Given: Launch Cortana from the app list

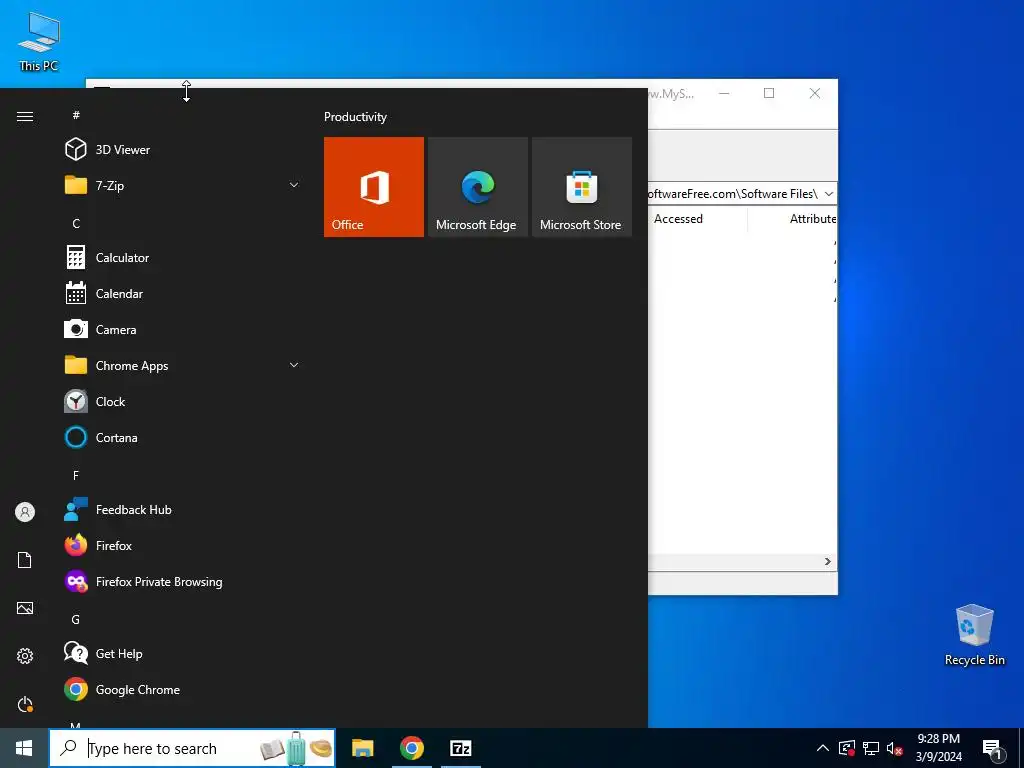Looking at the screenshot, I should (183, 438).
